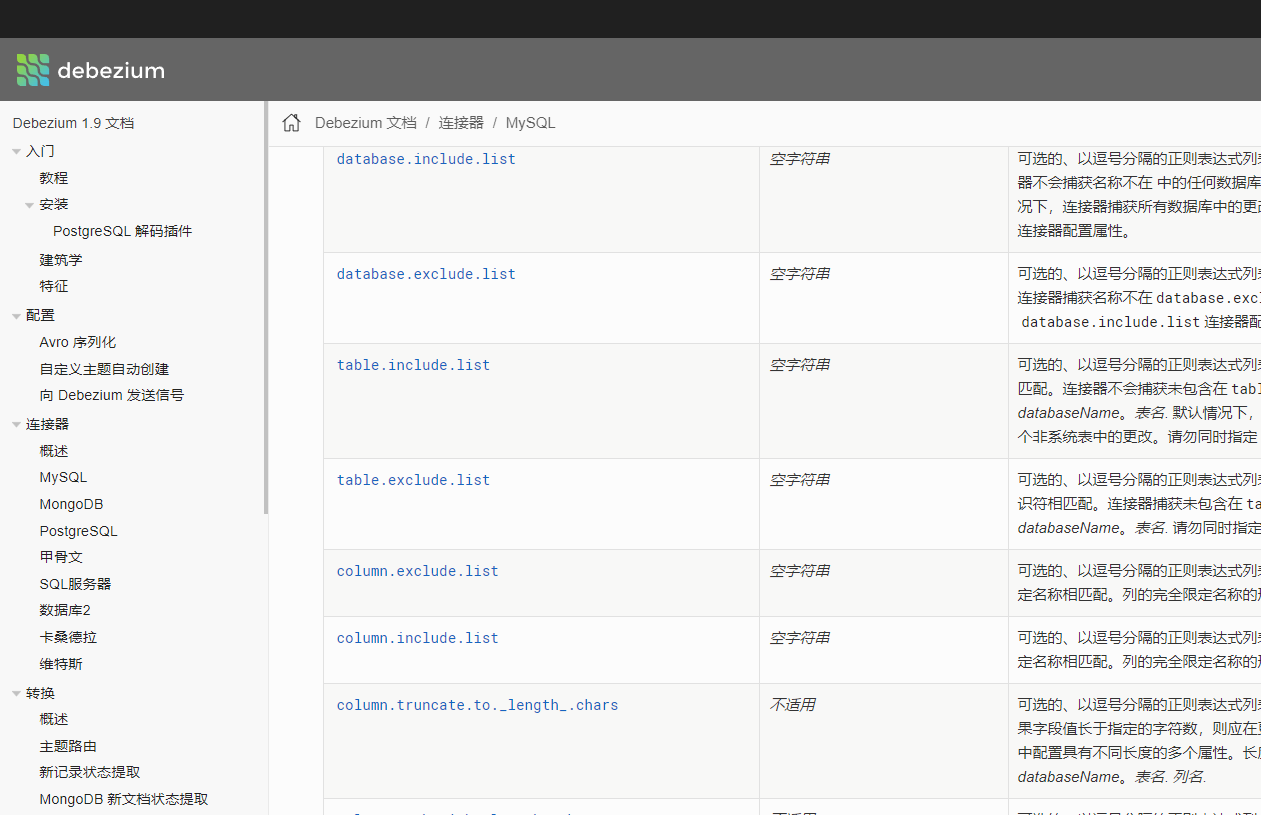Click database.include.list property link
This screenshot has height=815, width=1261.
point(426,159)
